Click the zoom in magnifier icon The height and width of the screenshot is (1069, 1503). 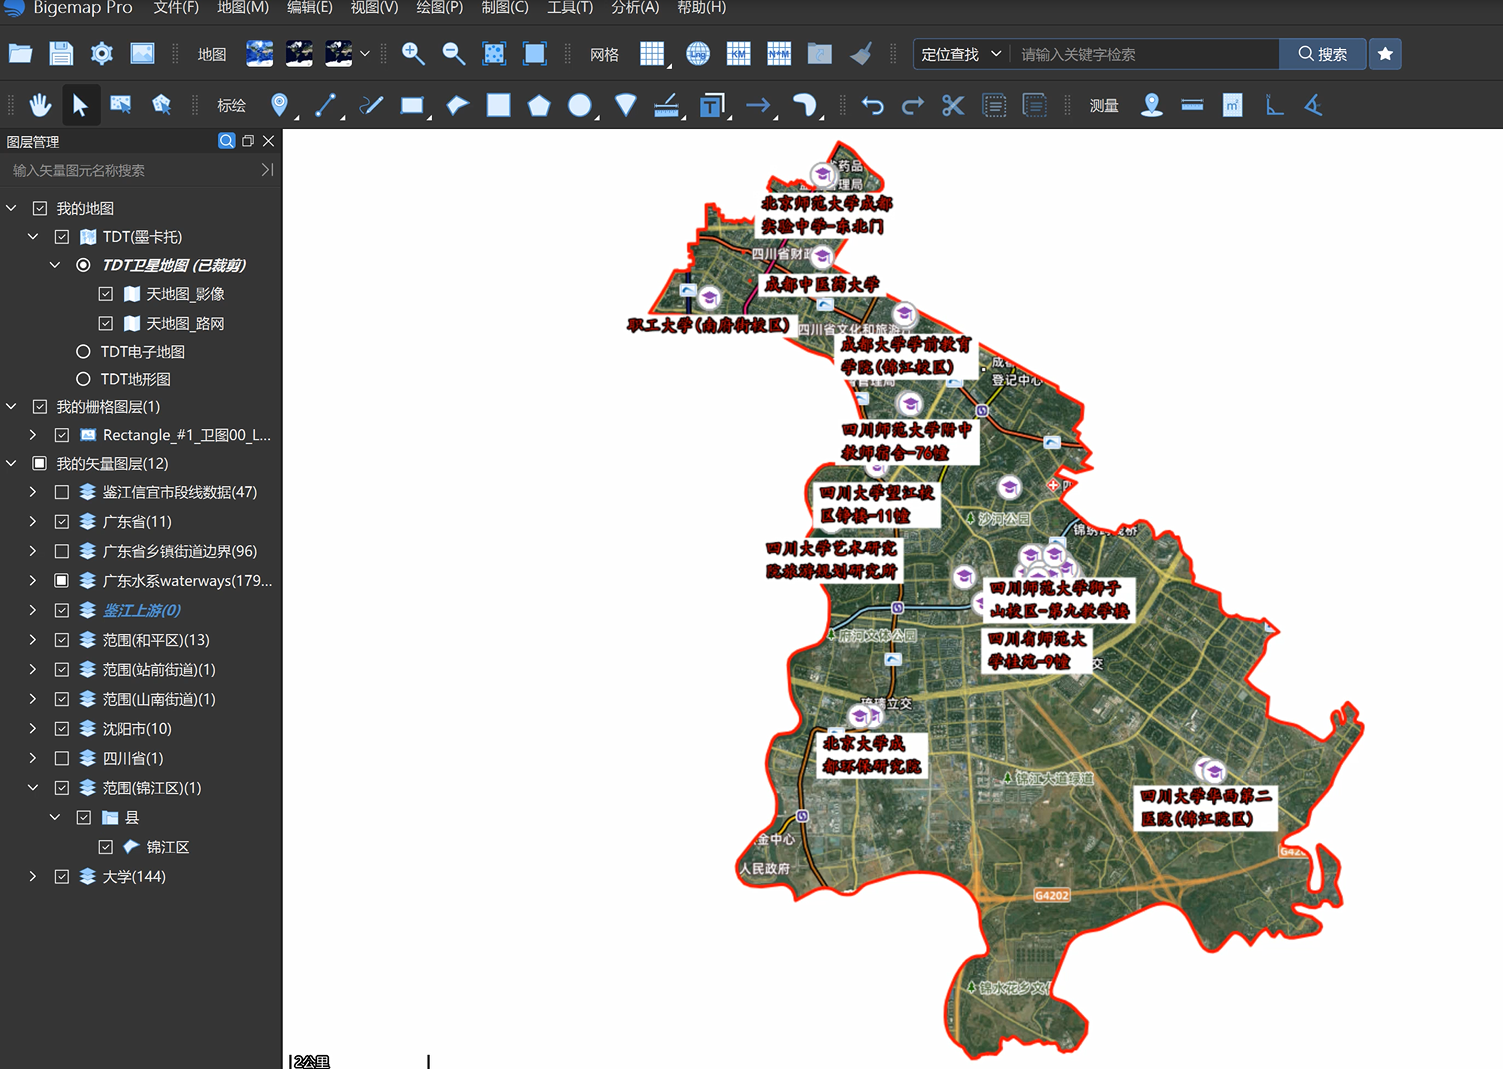413,54
